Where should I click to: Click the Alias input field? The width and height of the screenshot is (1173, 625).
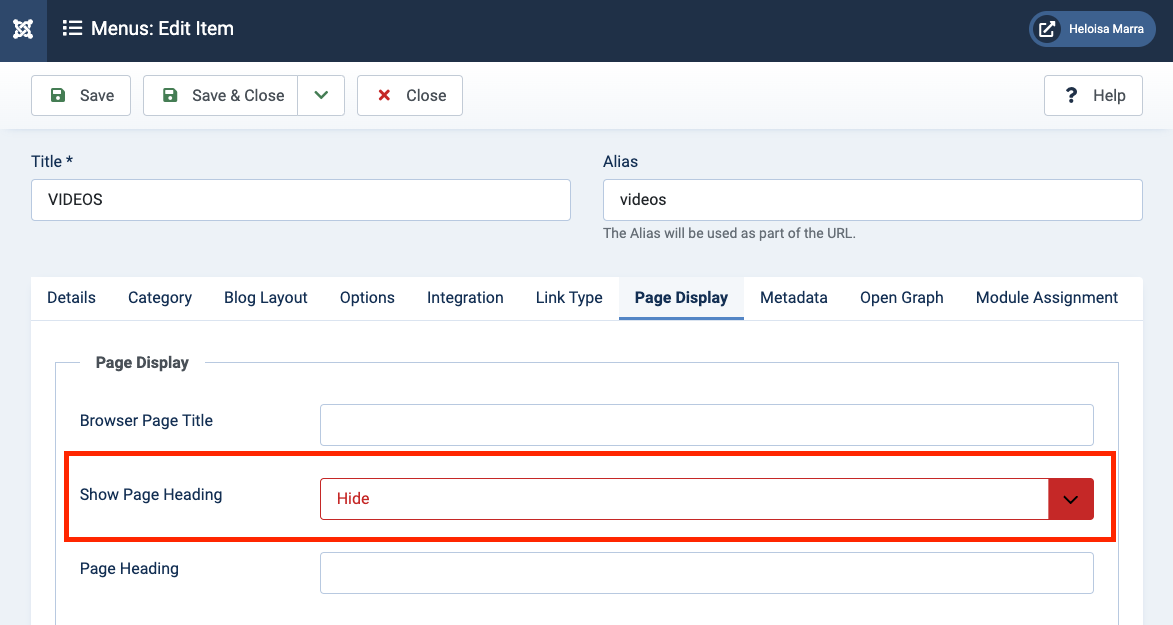(x=872, y=200)
